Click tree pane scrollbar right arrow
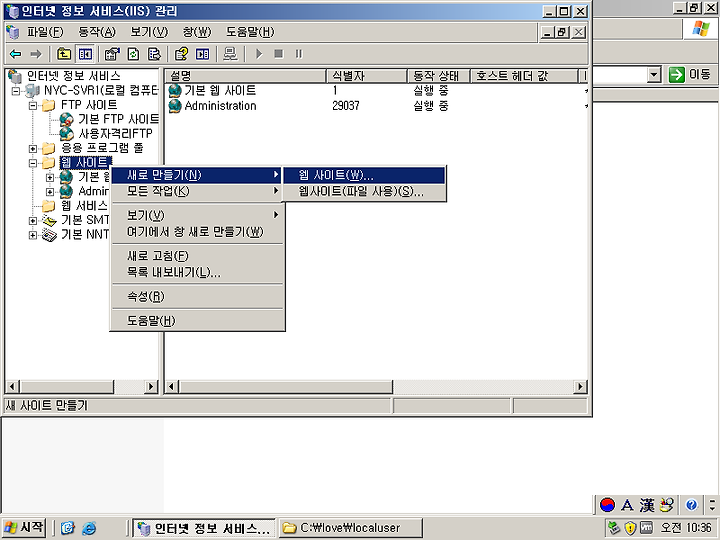This screenshot has width=720, height=540. pos(151,387)
